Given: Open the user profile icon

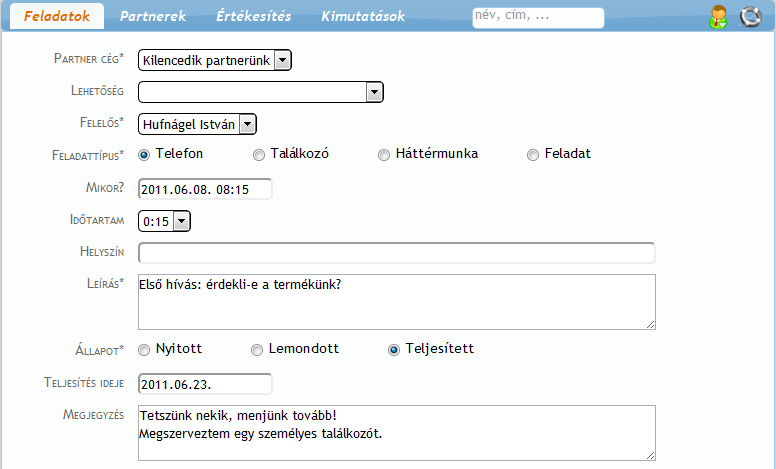Looking at the screenshot, I should pos(718,17).
